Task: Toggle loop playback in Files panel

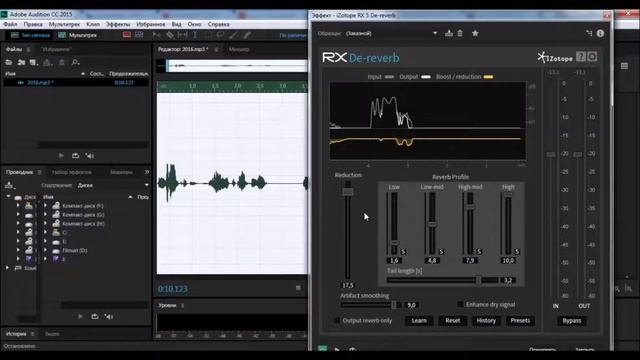Action: pos(76,156)
